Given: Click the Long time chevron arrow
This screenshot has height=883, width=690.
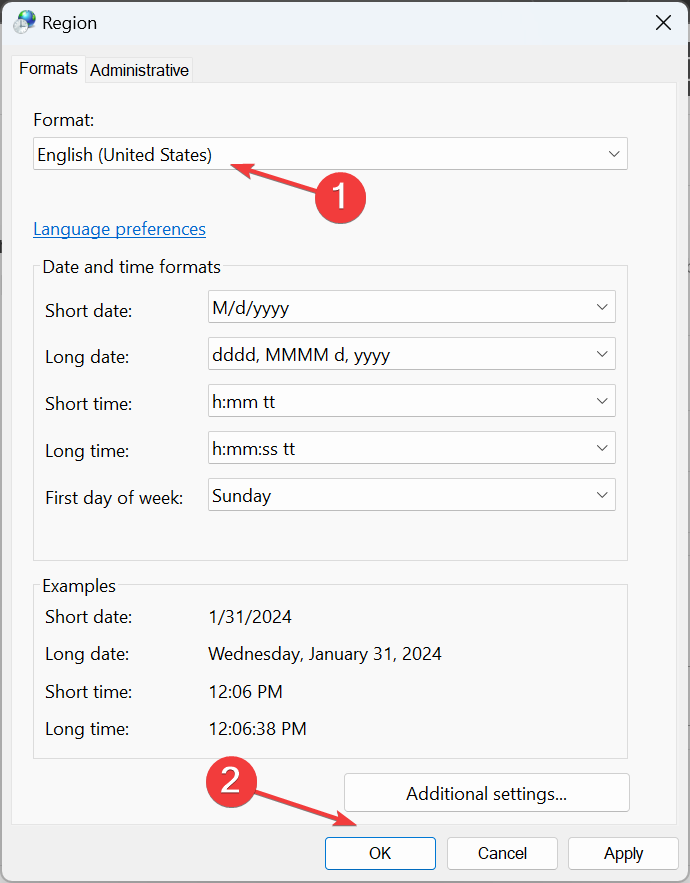Looking at the screenshot, I should tap(602, 448).
